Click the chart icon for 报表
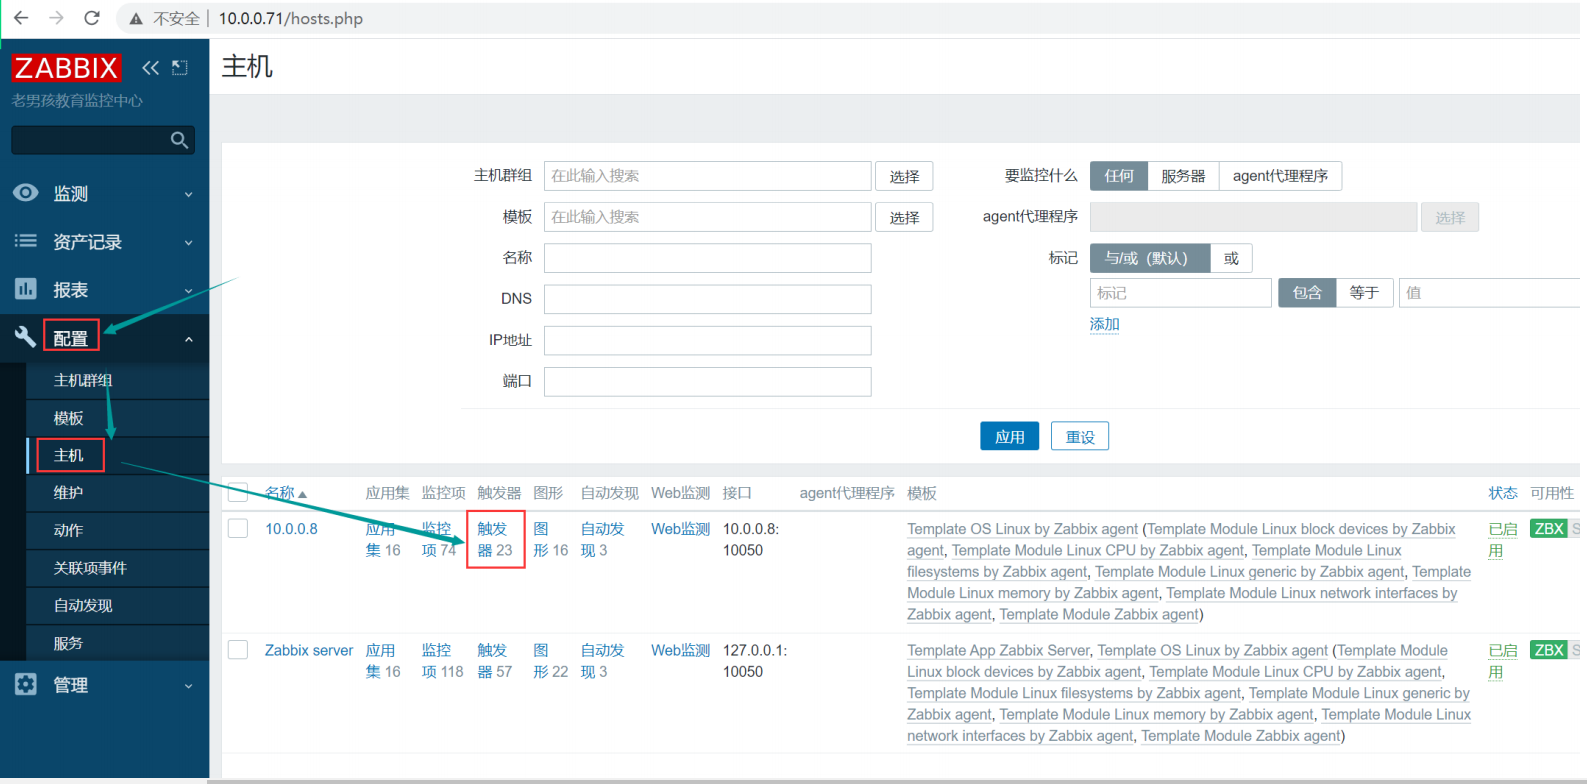 26,289
